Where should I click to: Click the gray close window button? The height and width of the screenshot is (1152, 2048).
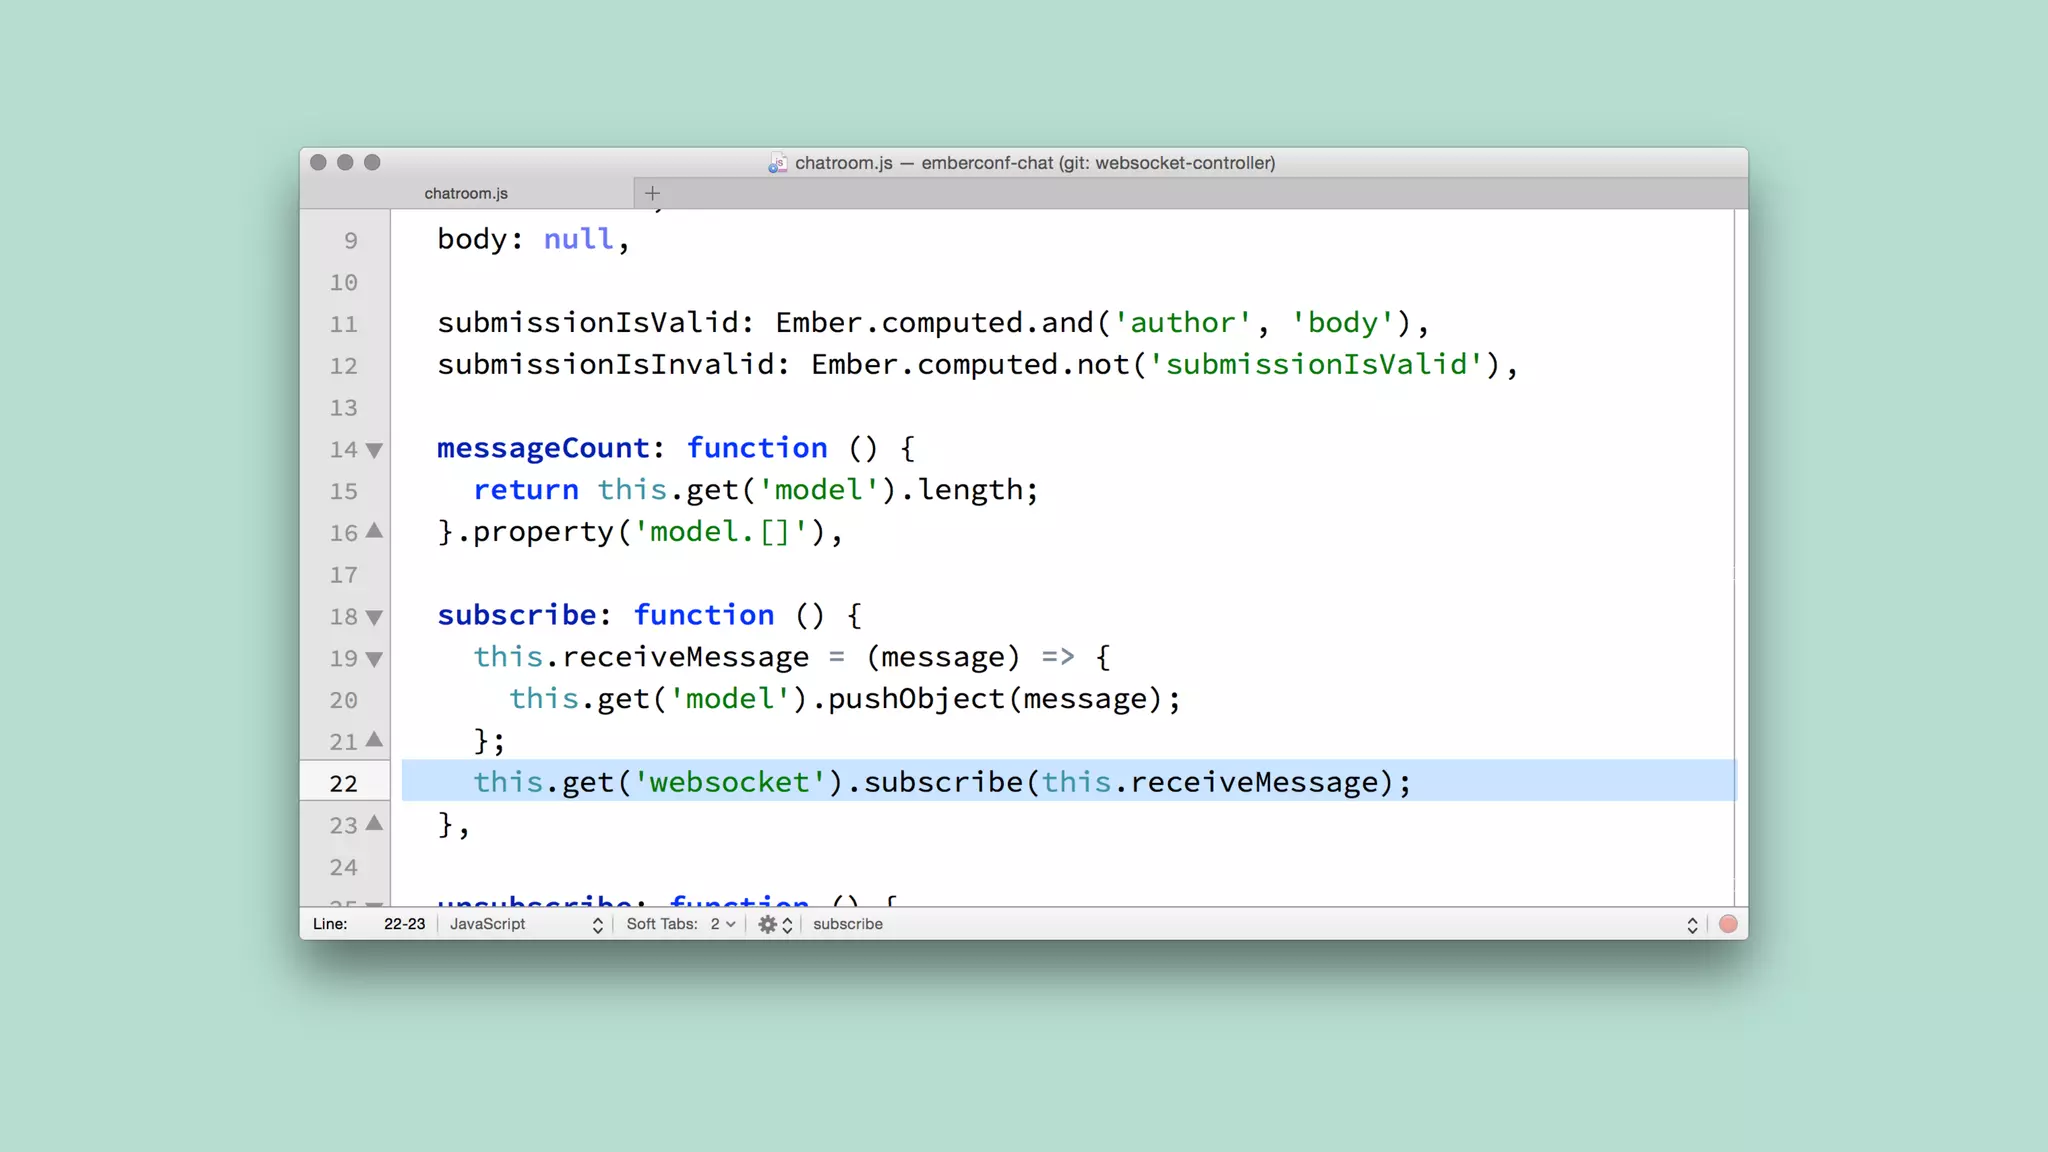pyautogui.click(x=318, y=162)
